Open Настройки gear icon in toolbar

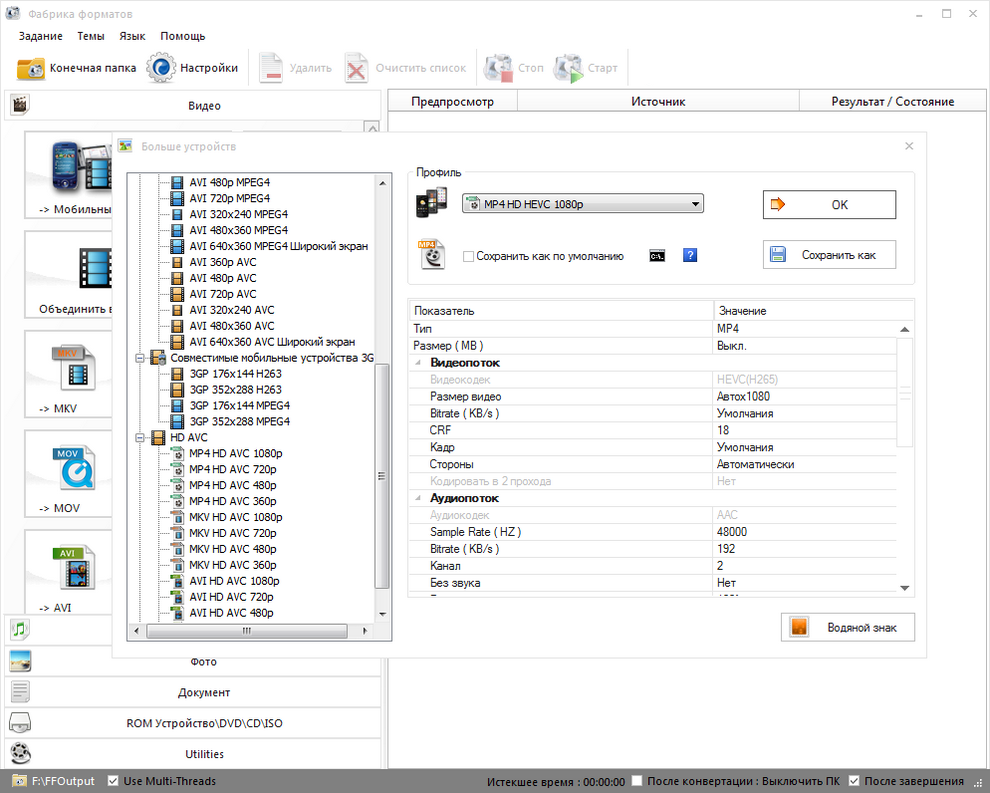pos(161,68)
